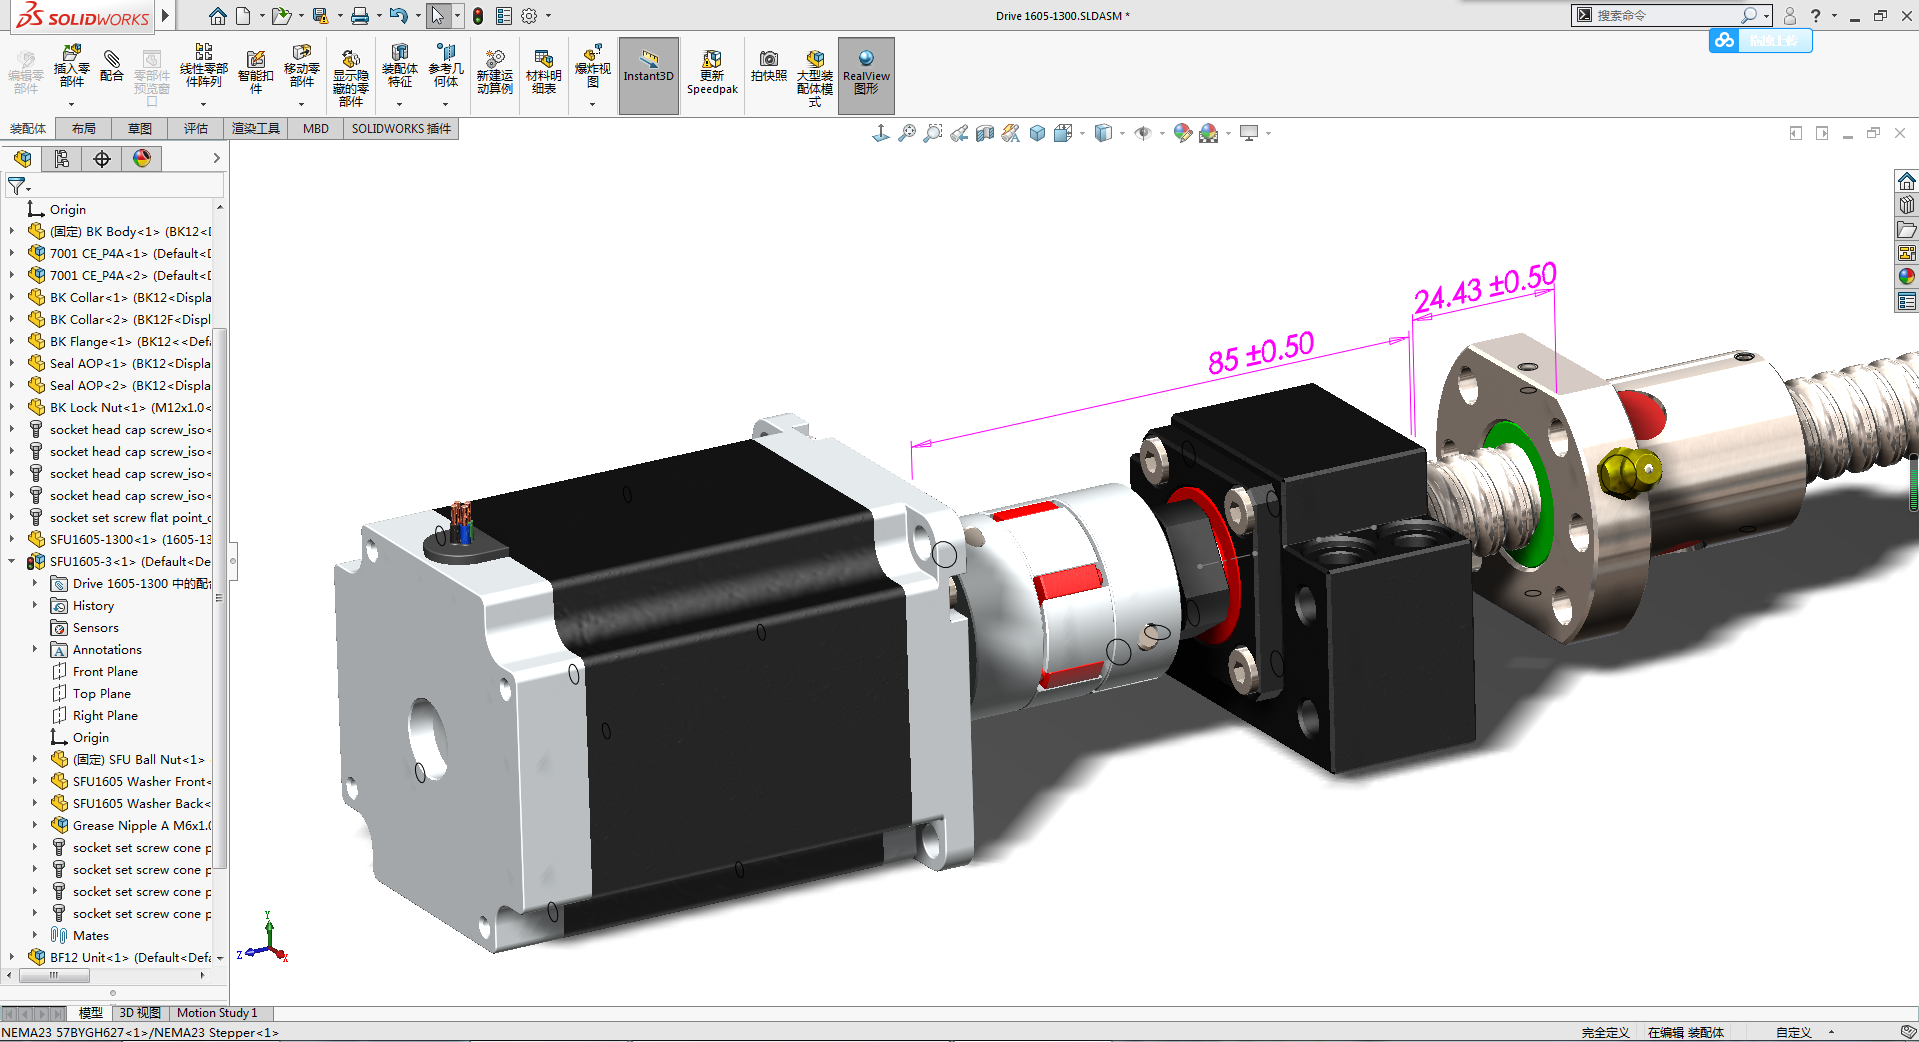The image size is (1919, 1042).
Task: Open PropertyManager tab in left panel
Action: point(62,158)
